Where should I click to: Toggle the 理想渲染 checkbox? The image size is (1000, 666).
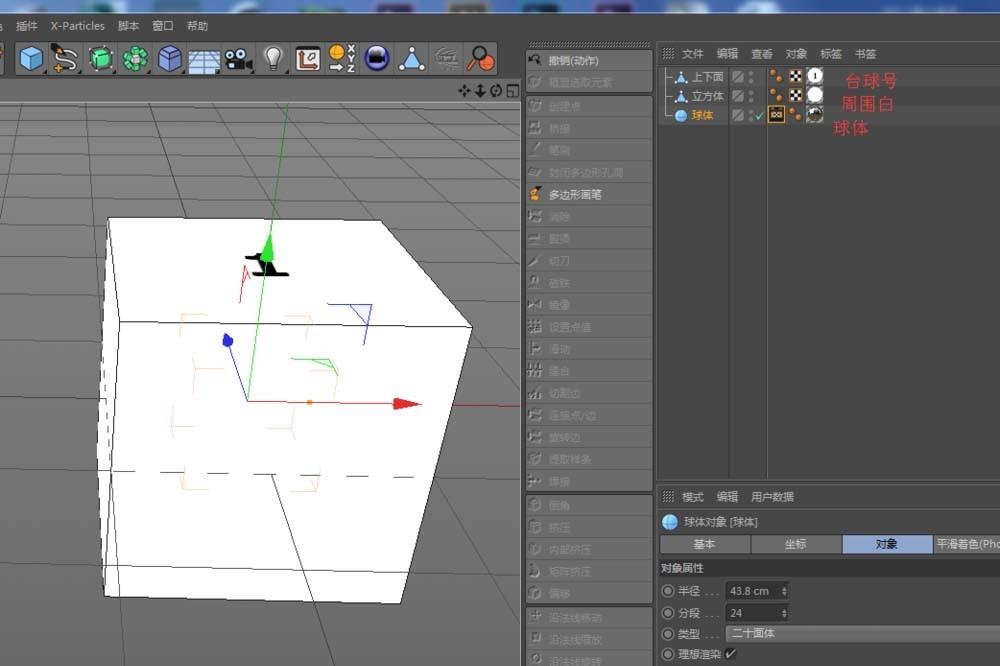[x=731, y=652]
